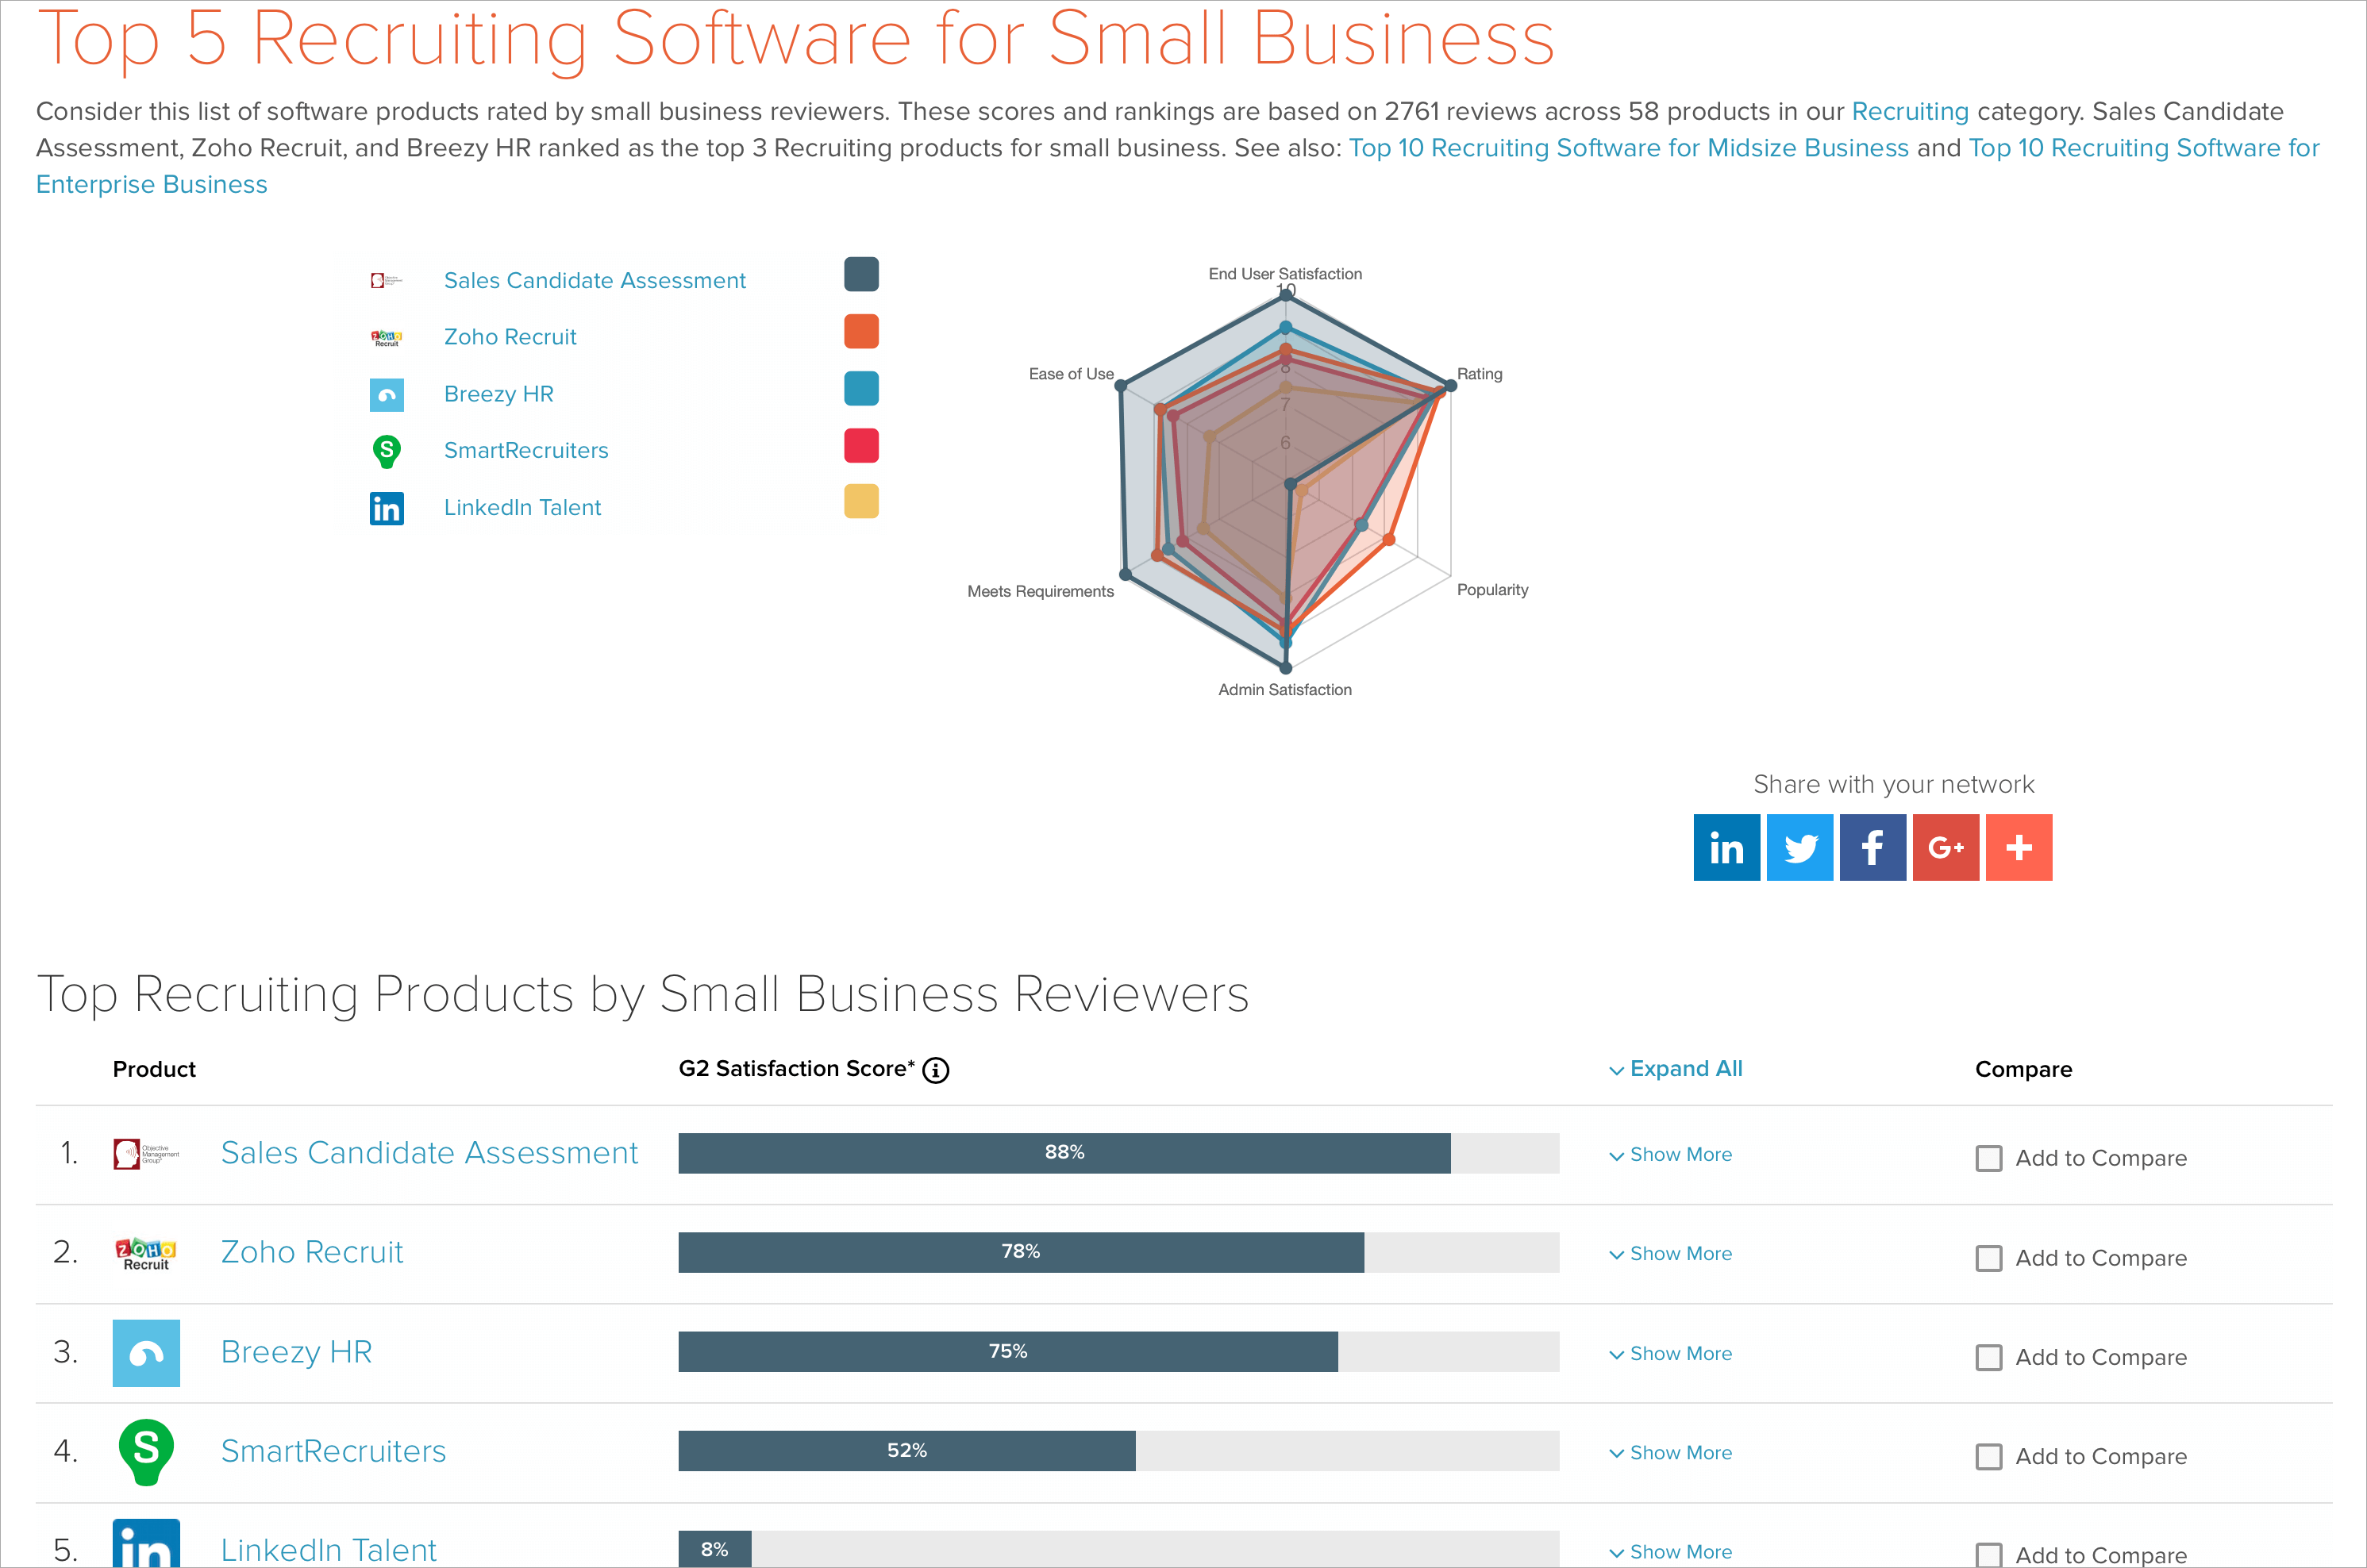Enable Add to Compare for SmartRecruiters
The image size is (2367, 1568).
point(1988,1456)
